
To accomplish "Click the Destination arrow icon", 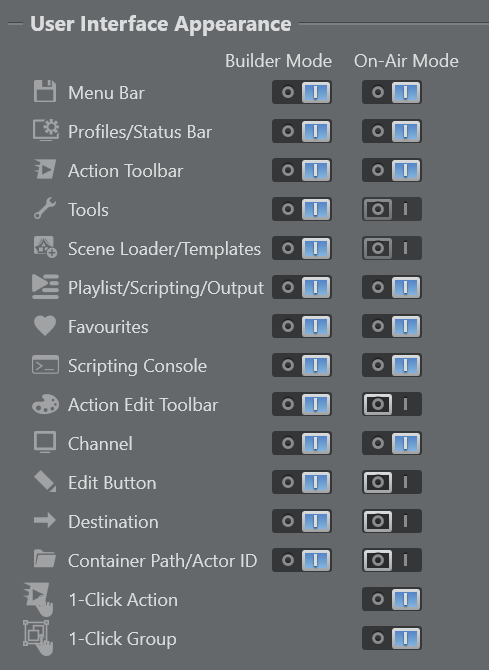I will point(45,520).
